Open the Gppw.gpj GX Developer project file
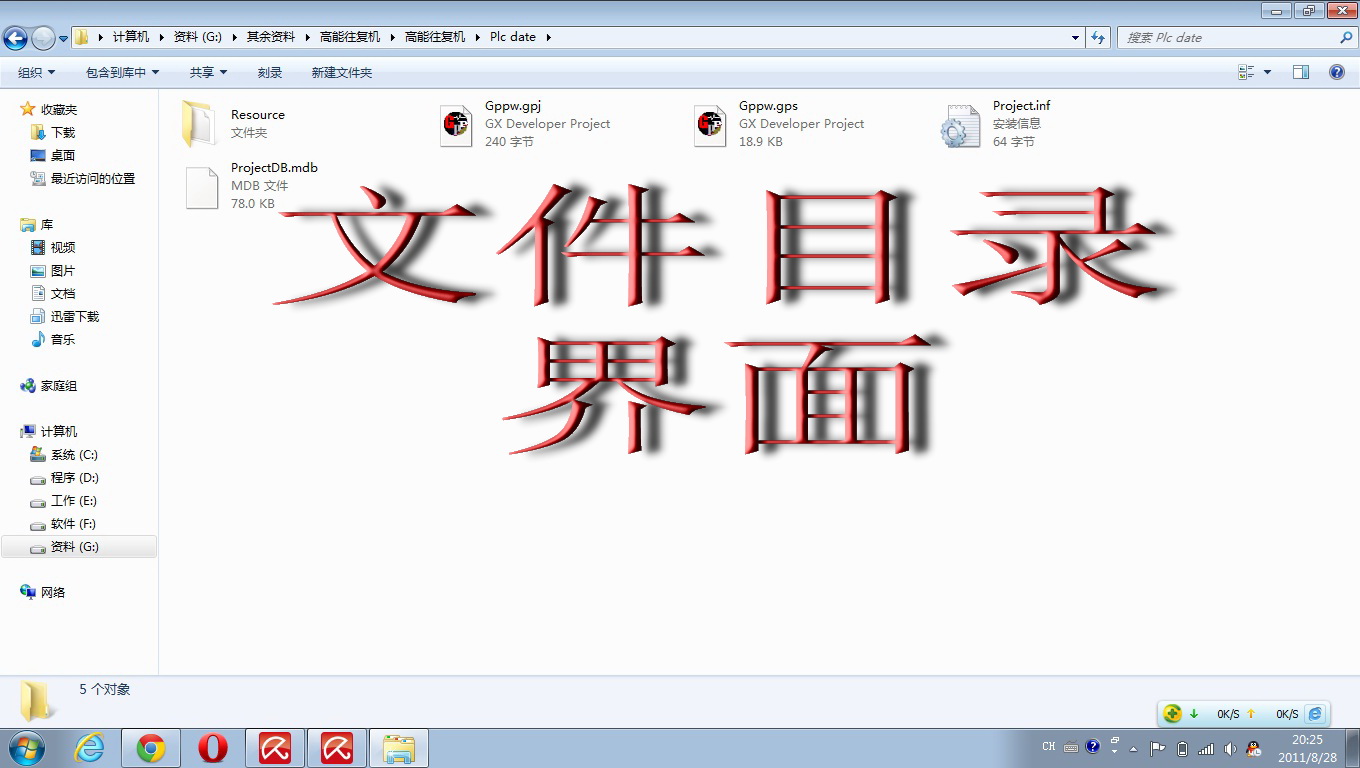 (456, 125)
